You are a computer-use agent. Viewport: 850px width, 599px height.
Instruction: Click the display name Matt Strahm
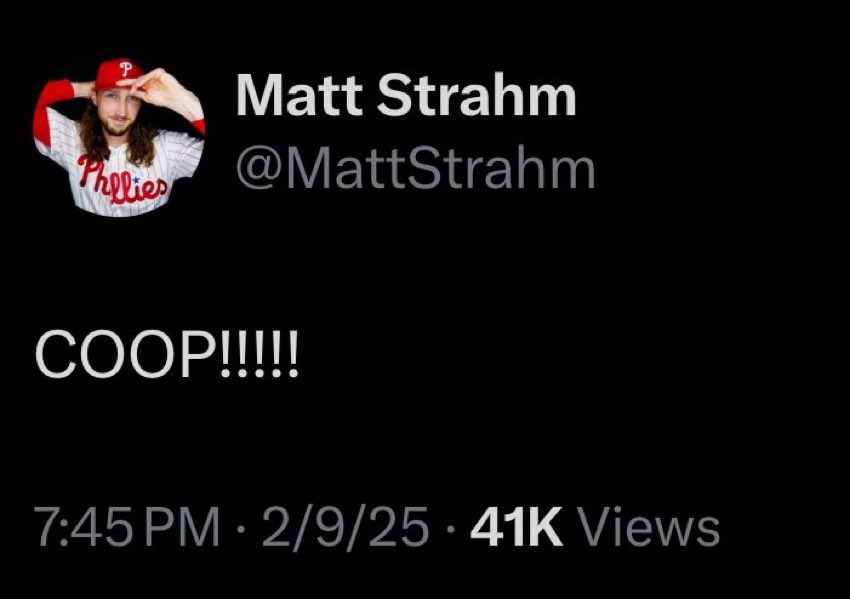point(406,95)
